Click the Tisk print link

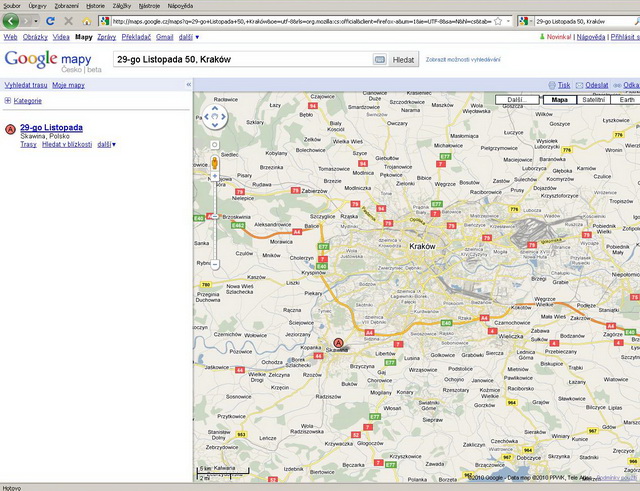(x=564, y=85)
